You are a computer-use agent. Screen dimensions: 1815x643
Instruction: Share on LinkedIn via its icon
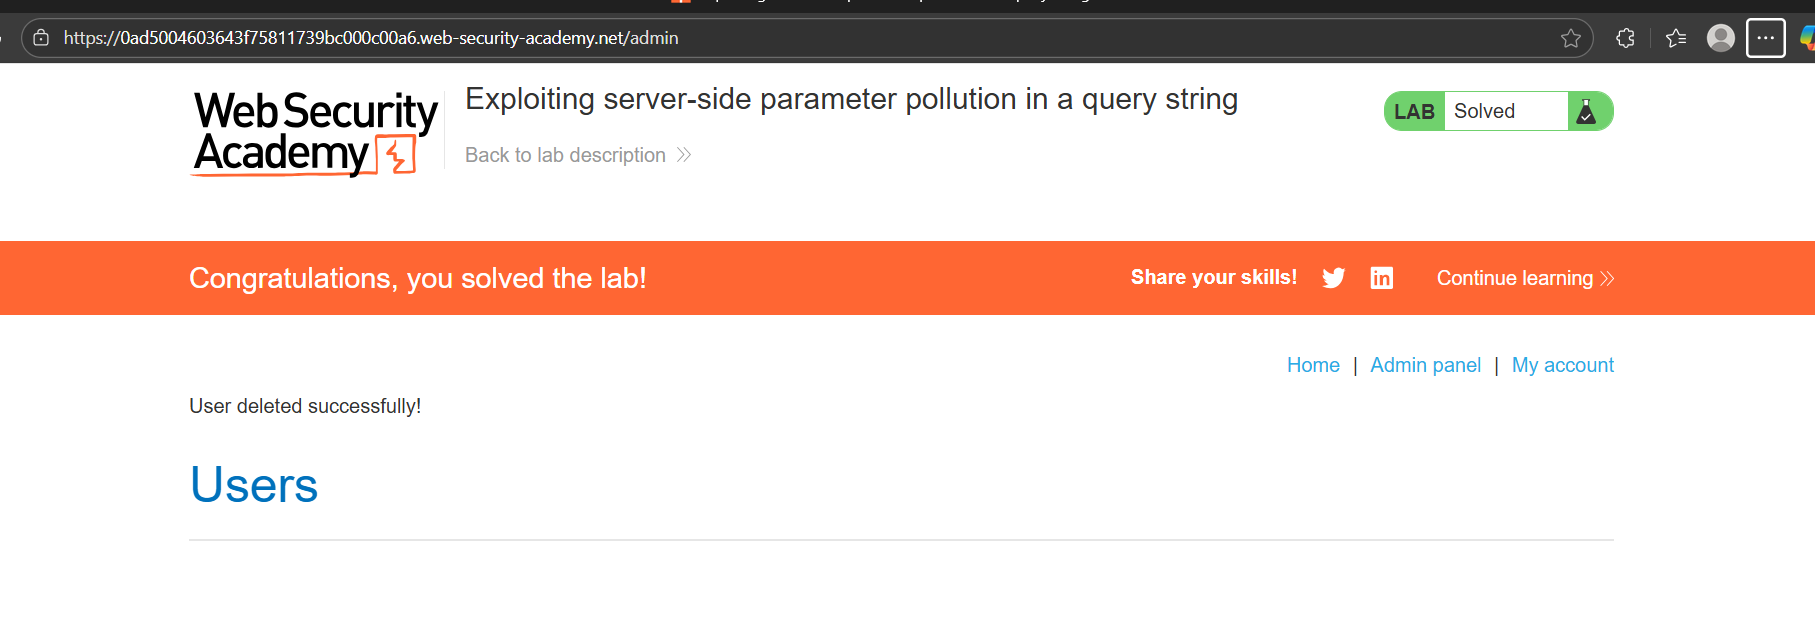tap(1381, 278)
